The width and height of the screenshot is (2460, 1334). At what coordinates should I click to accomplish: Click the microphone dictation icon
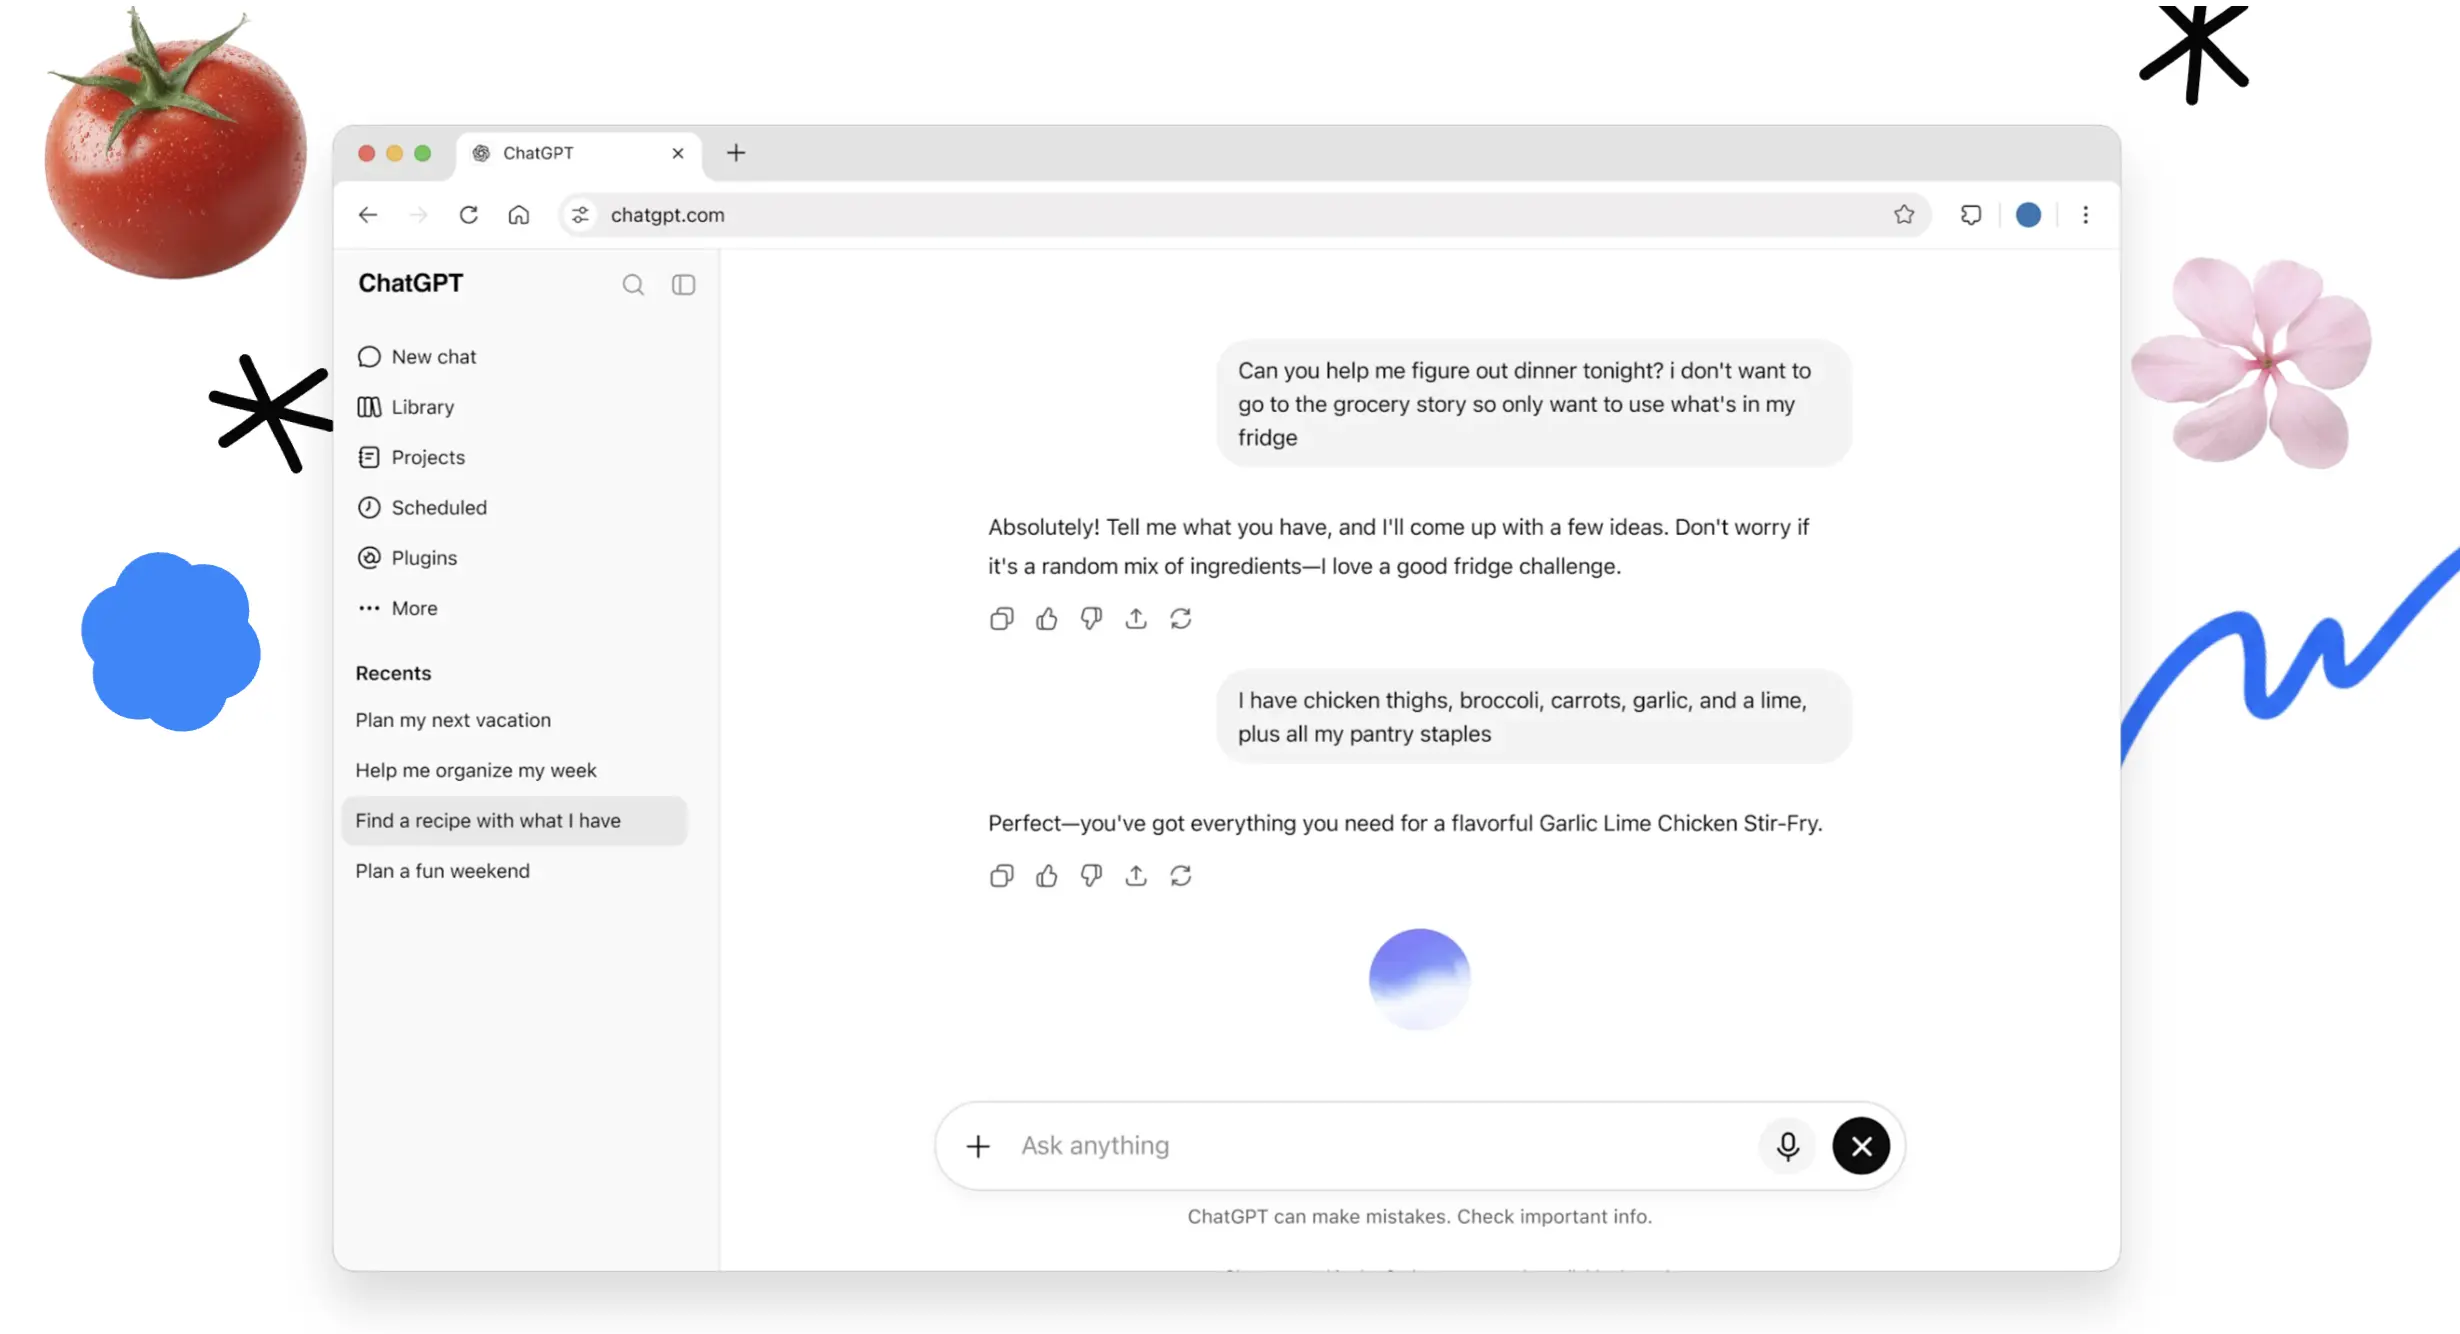pos(1788,1146)
